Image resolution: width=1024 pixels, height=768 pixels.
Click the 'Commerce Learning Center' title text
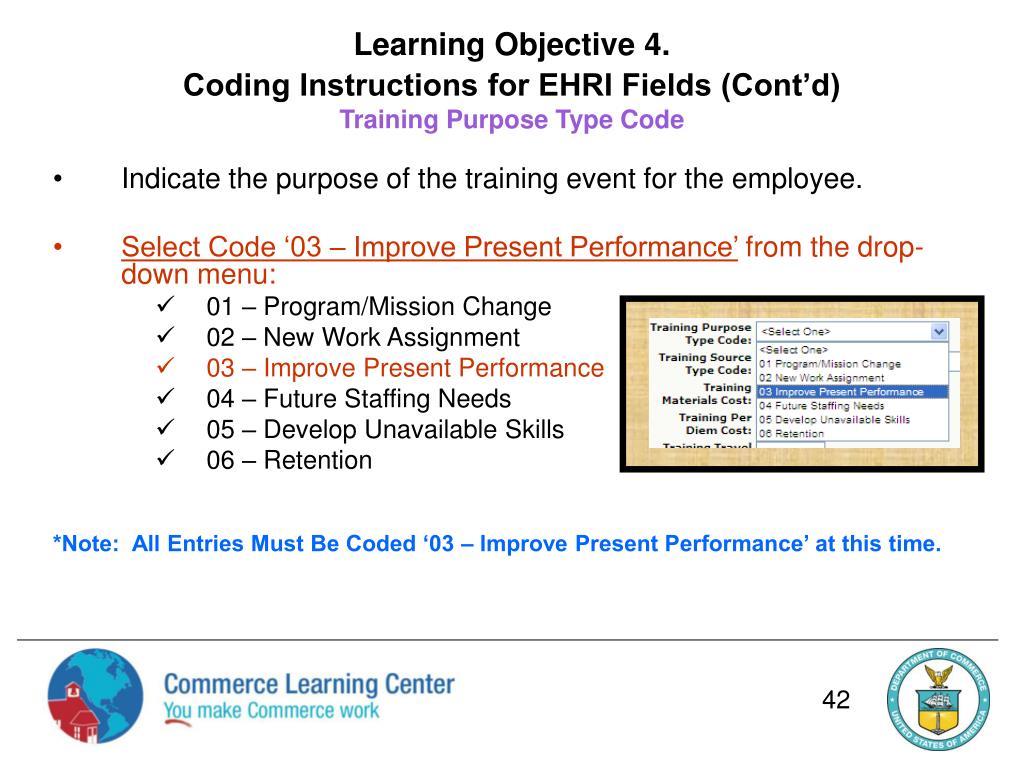[309, 685]
